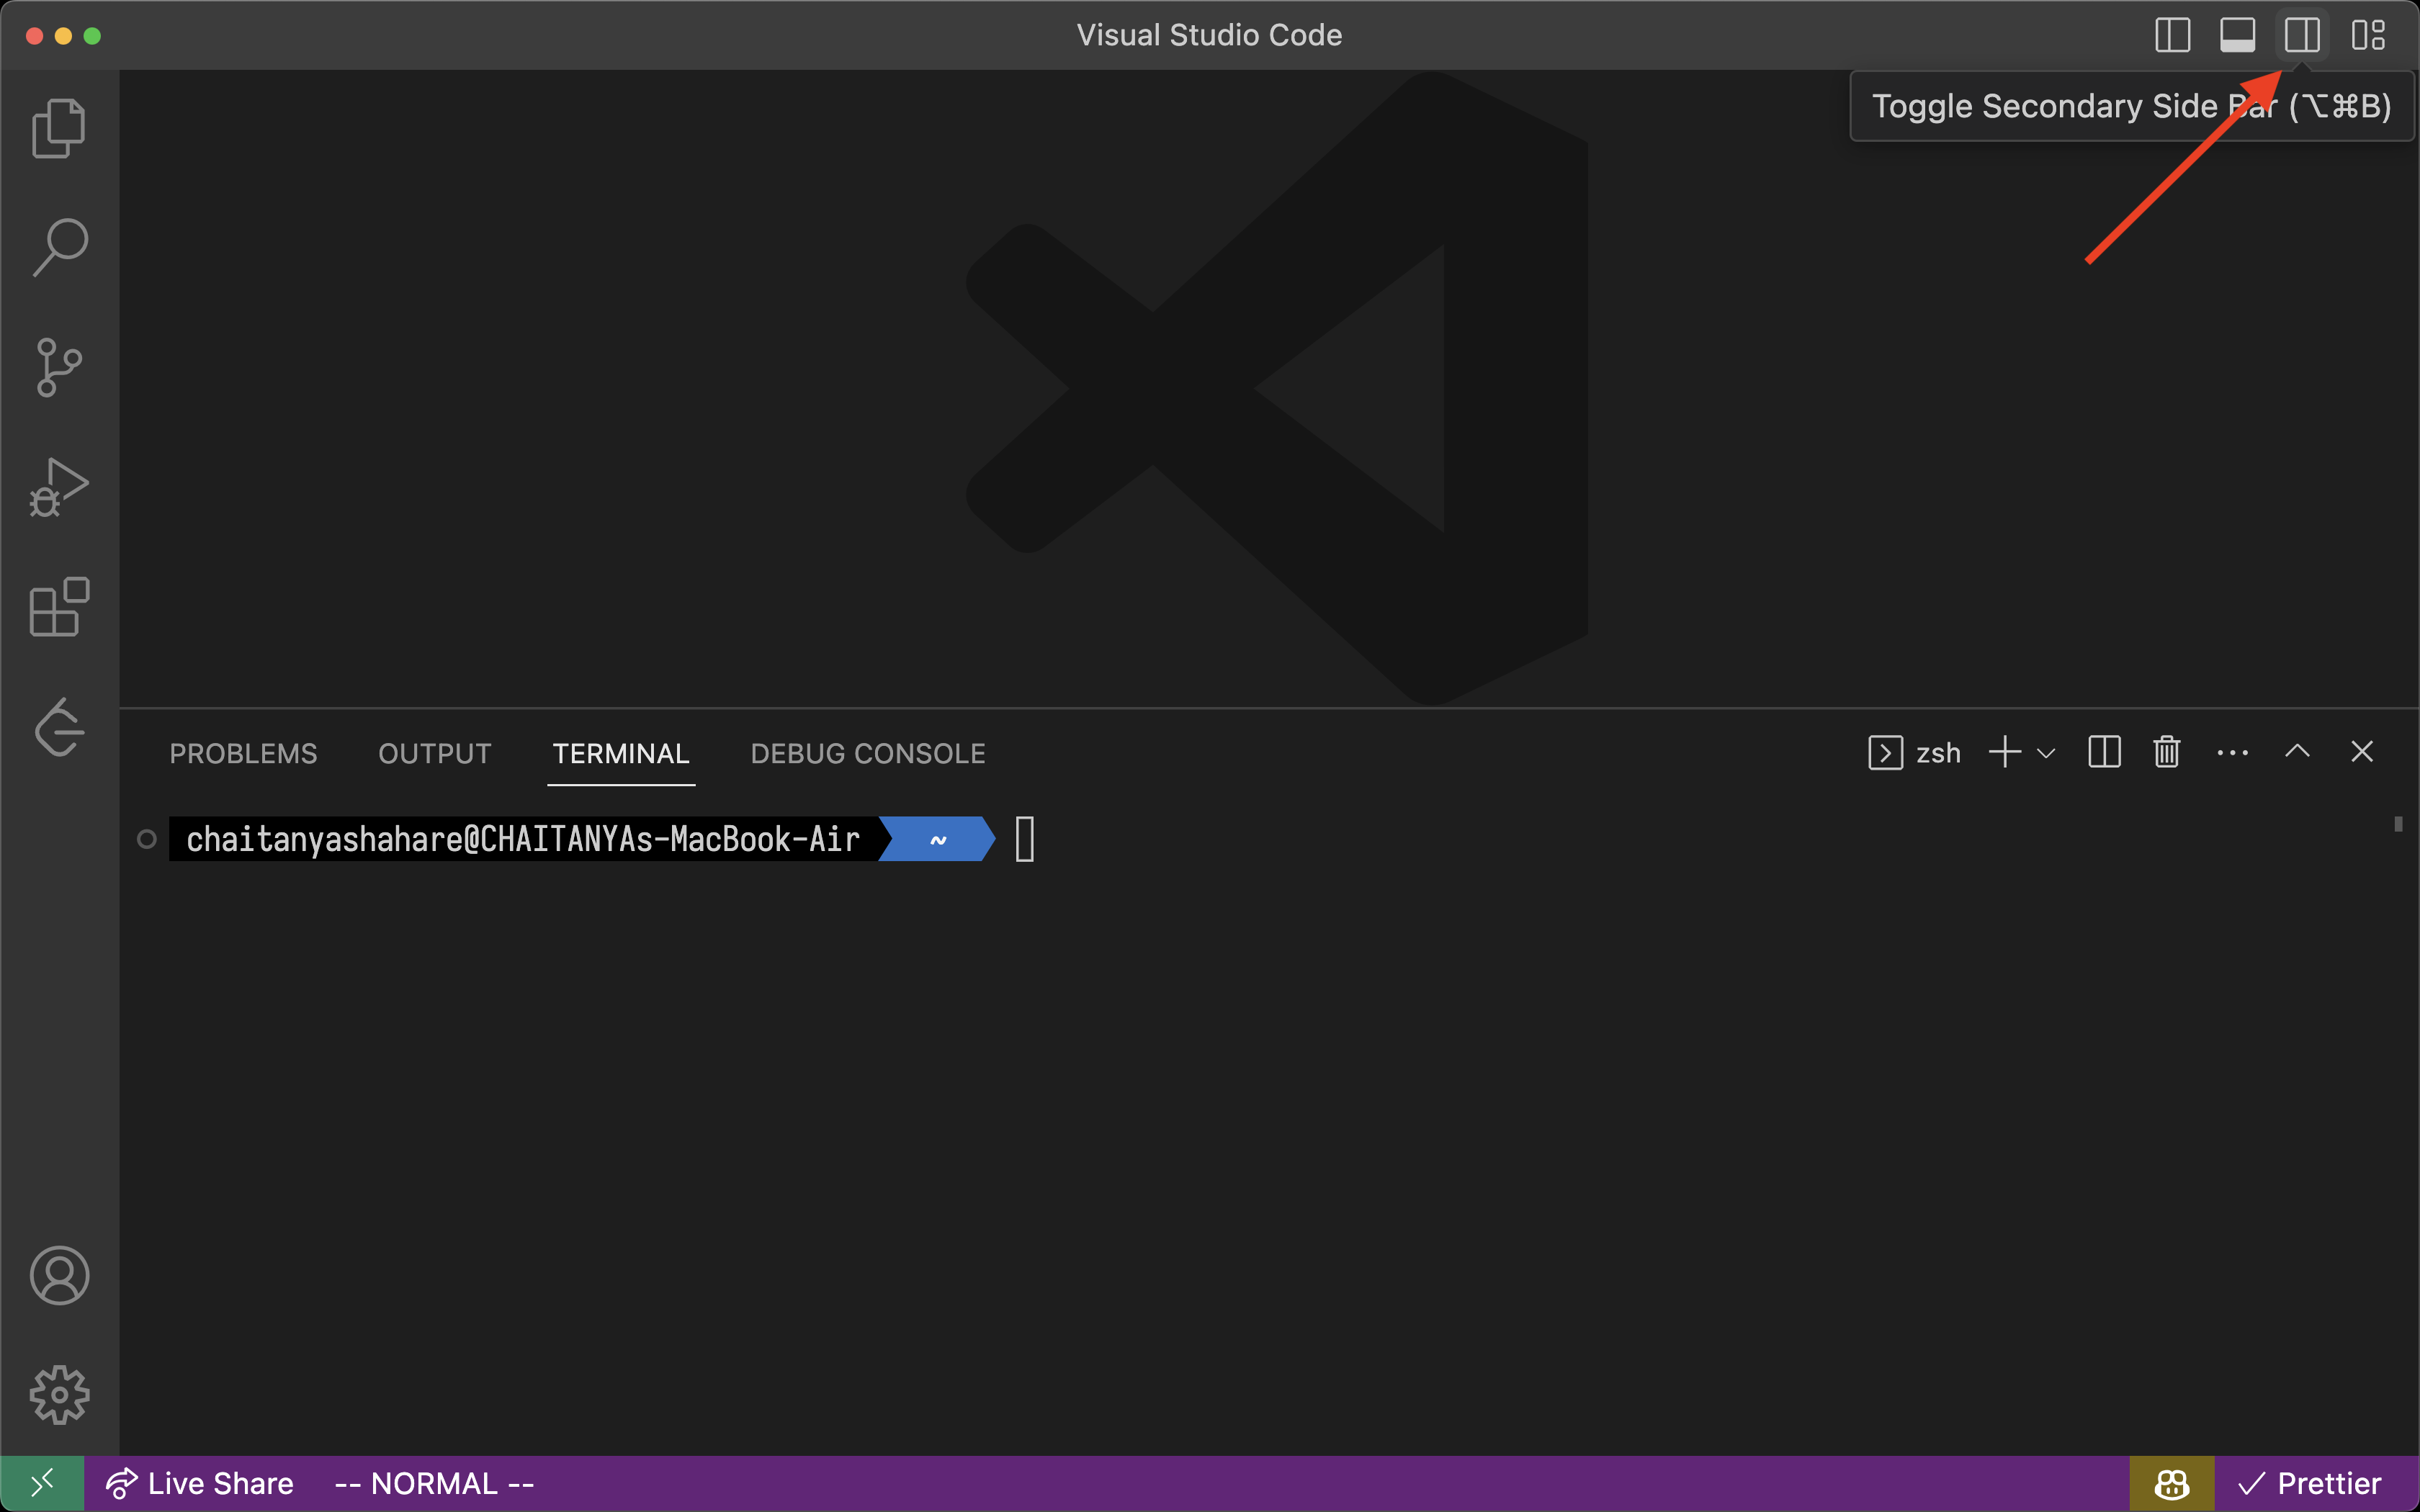This screenshot has height=1512, width=2420.
Task: Click the blue tilde directory segment
Action: 937,839
